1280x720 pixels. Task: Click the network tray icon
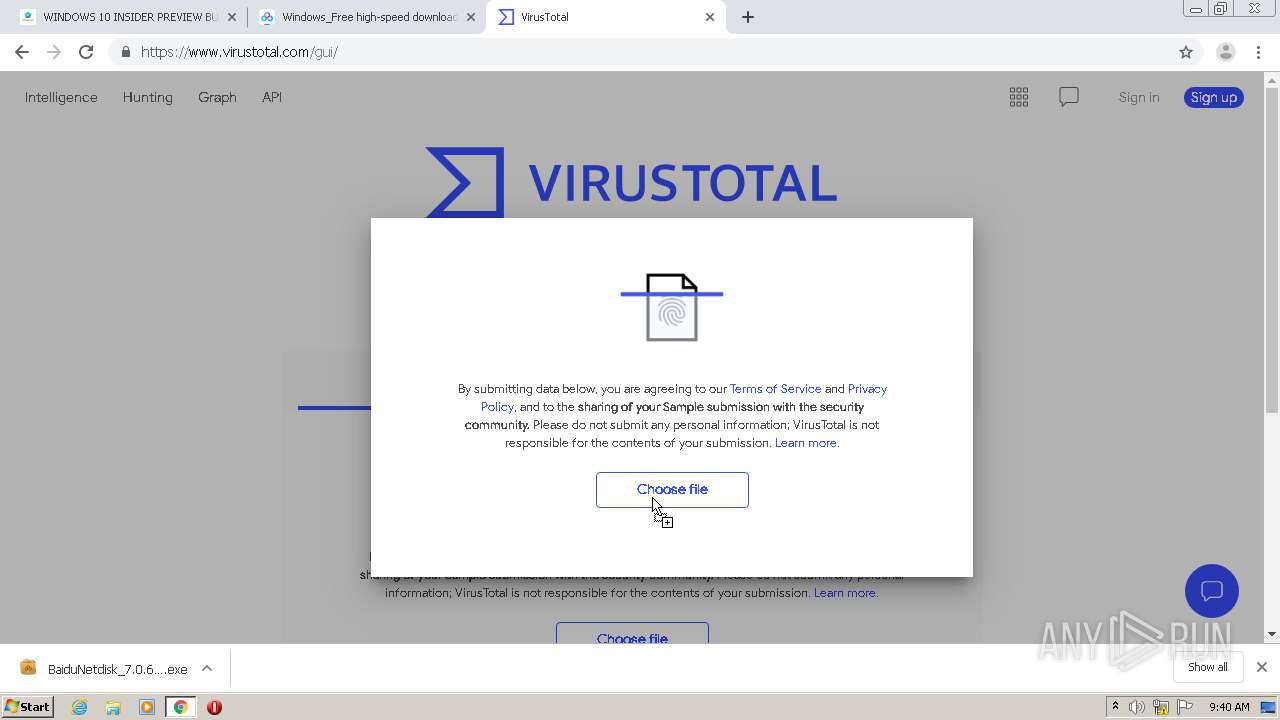1161,707
